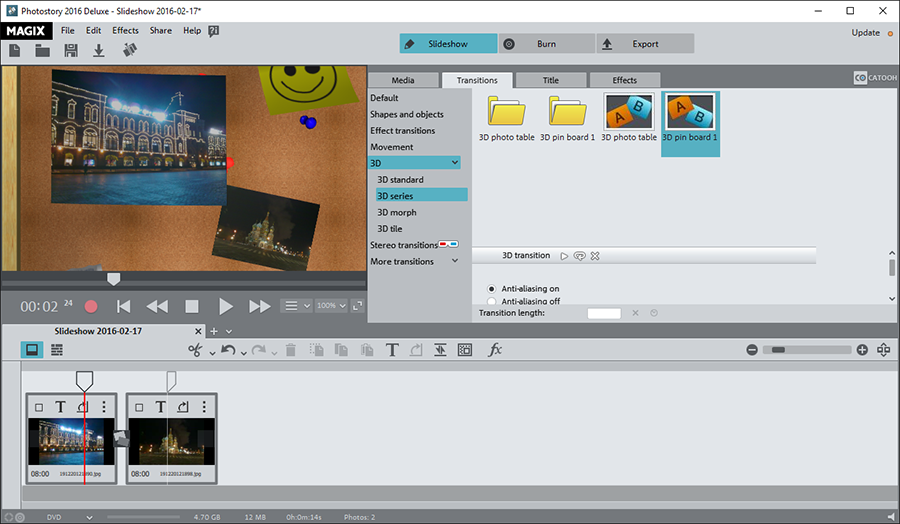The width and height of the screenshot is (900, 524).
Task: Click the transition icon between the two photos
Action: click(122, 437)
